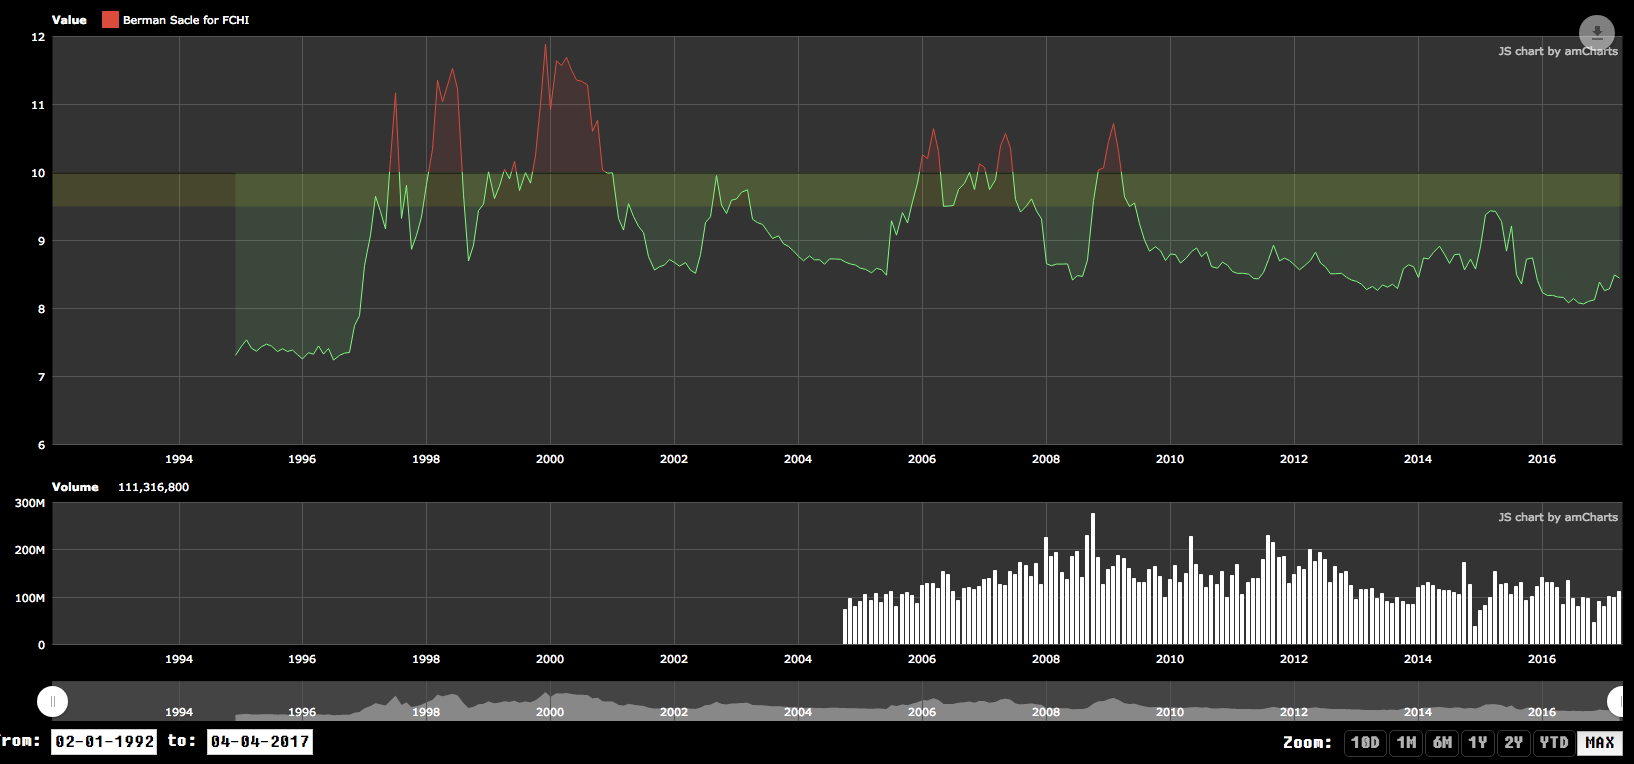Toggle the Berman Sacle for FCHI legend marker
Screen dimensions: 1634x764
click(x=110, y=20)
